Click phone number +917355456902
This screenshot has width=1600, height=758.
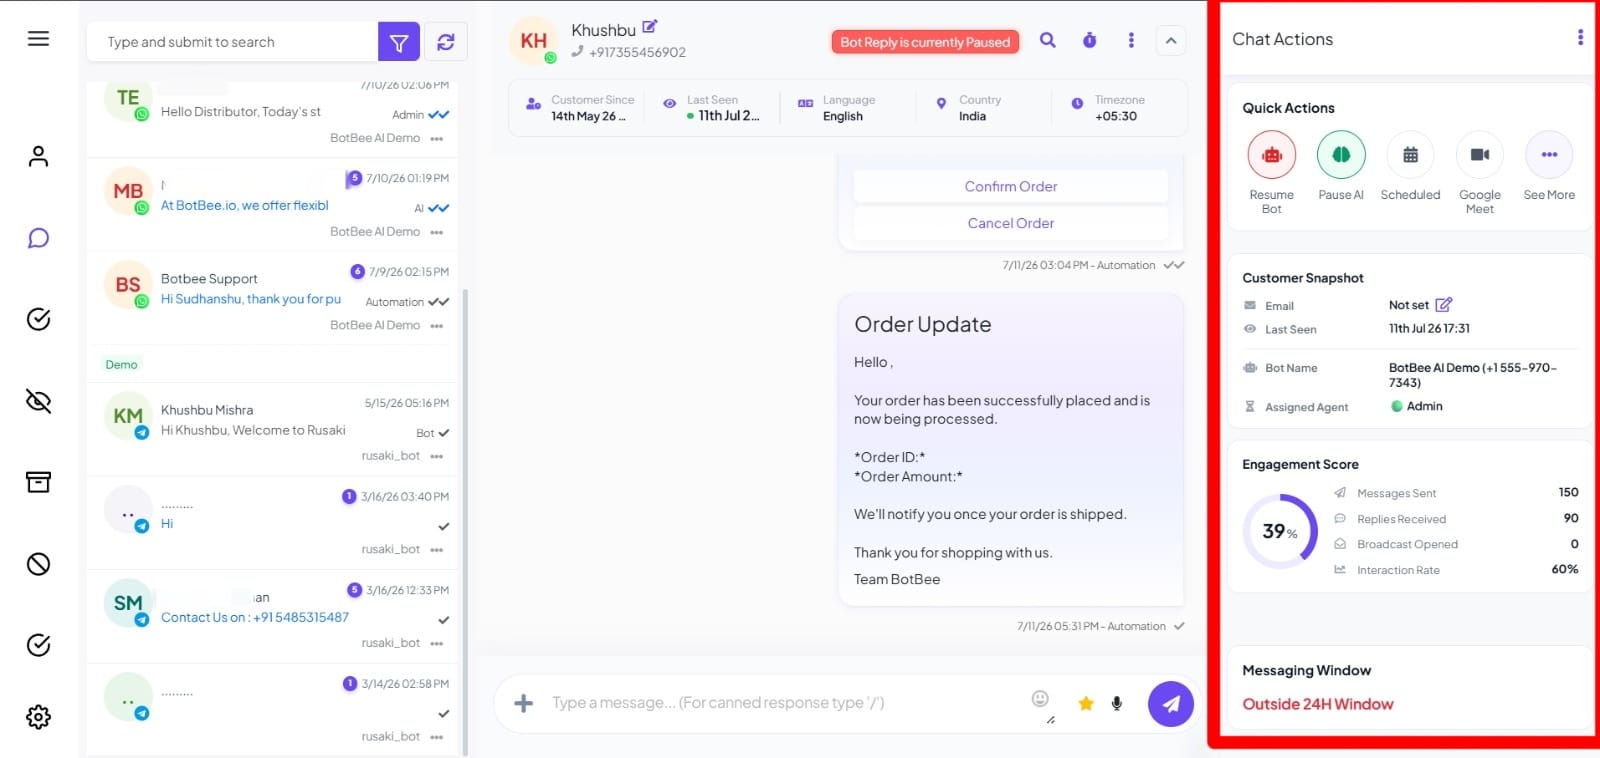point(637,52)
